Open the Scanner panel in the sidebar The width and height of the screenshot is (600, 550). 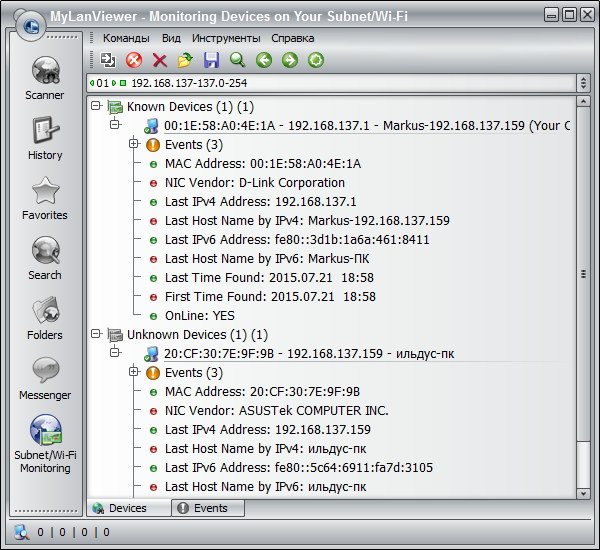click(x=44, y=76)
